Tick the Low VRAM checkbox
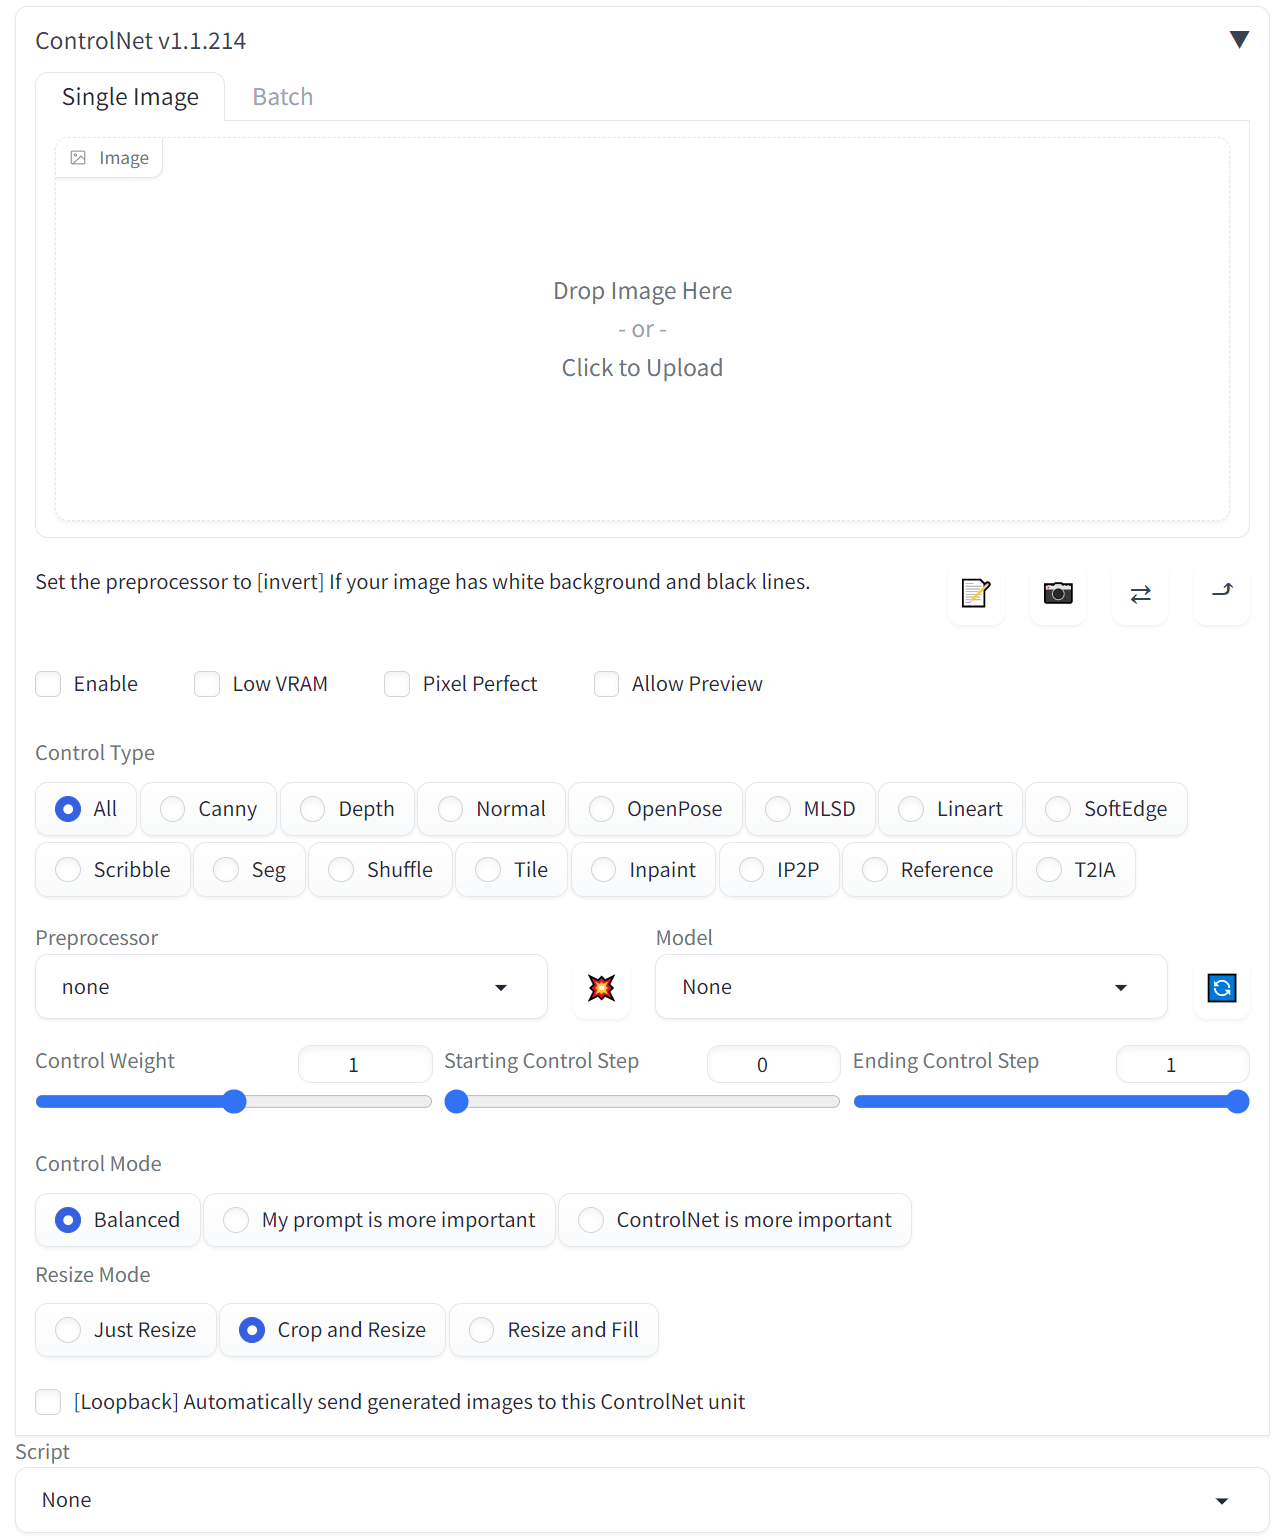Screen dimensions: 1271x1537 pos(207,684)
